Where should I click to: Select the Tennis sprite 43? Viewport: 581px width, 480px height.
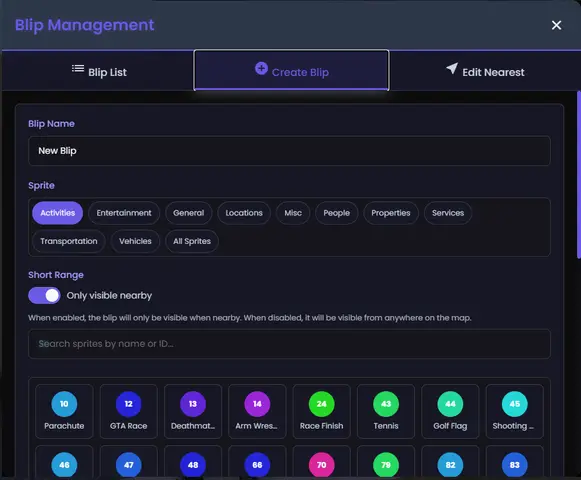tap(386, 411)
